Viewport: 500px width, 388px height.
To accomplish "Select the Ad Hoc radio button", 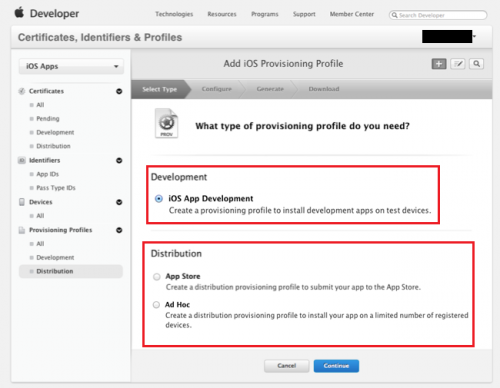I will [156, 305].
